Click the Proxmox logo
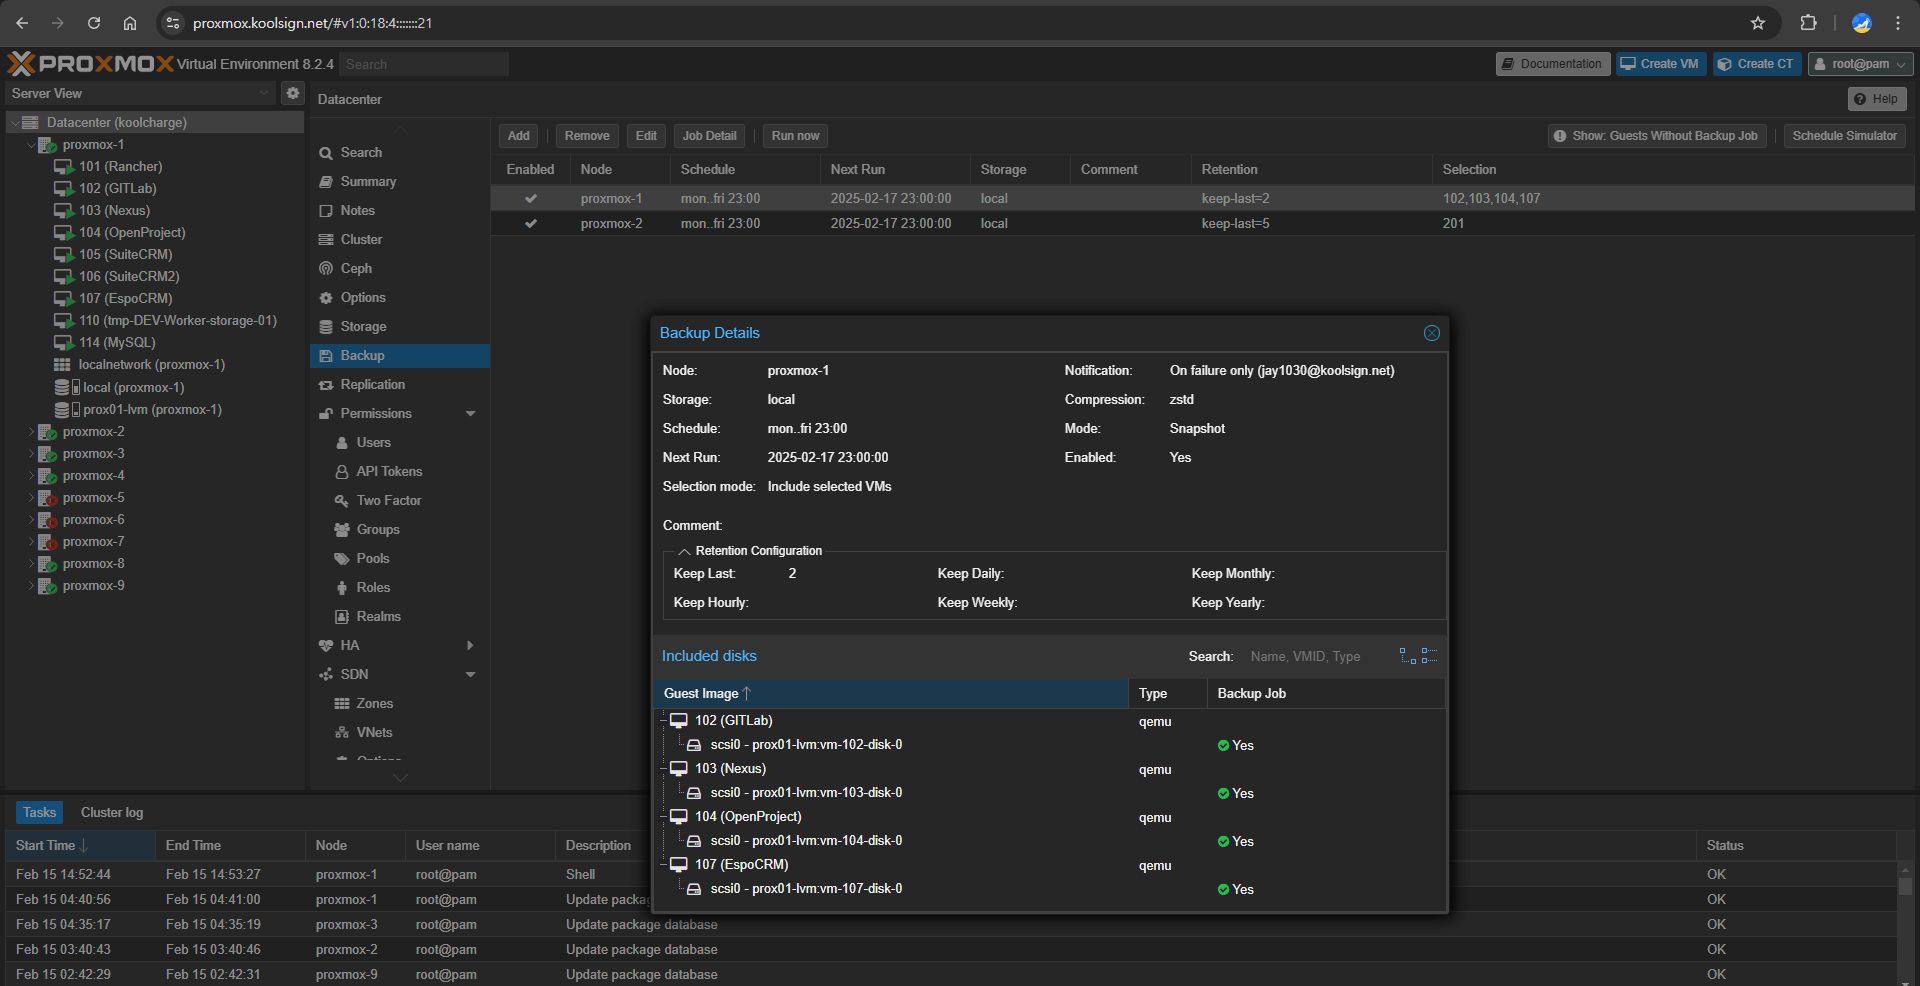The height and width of the screenshot is (986, 1920). 91,64
